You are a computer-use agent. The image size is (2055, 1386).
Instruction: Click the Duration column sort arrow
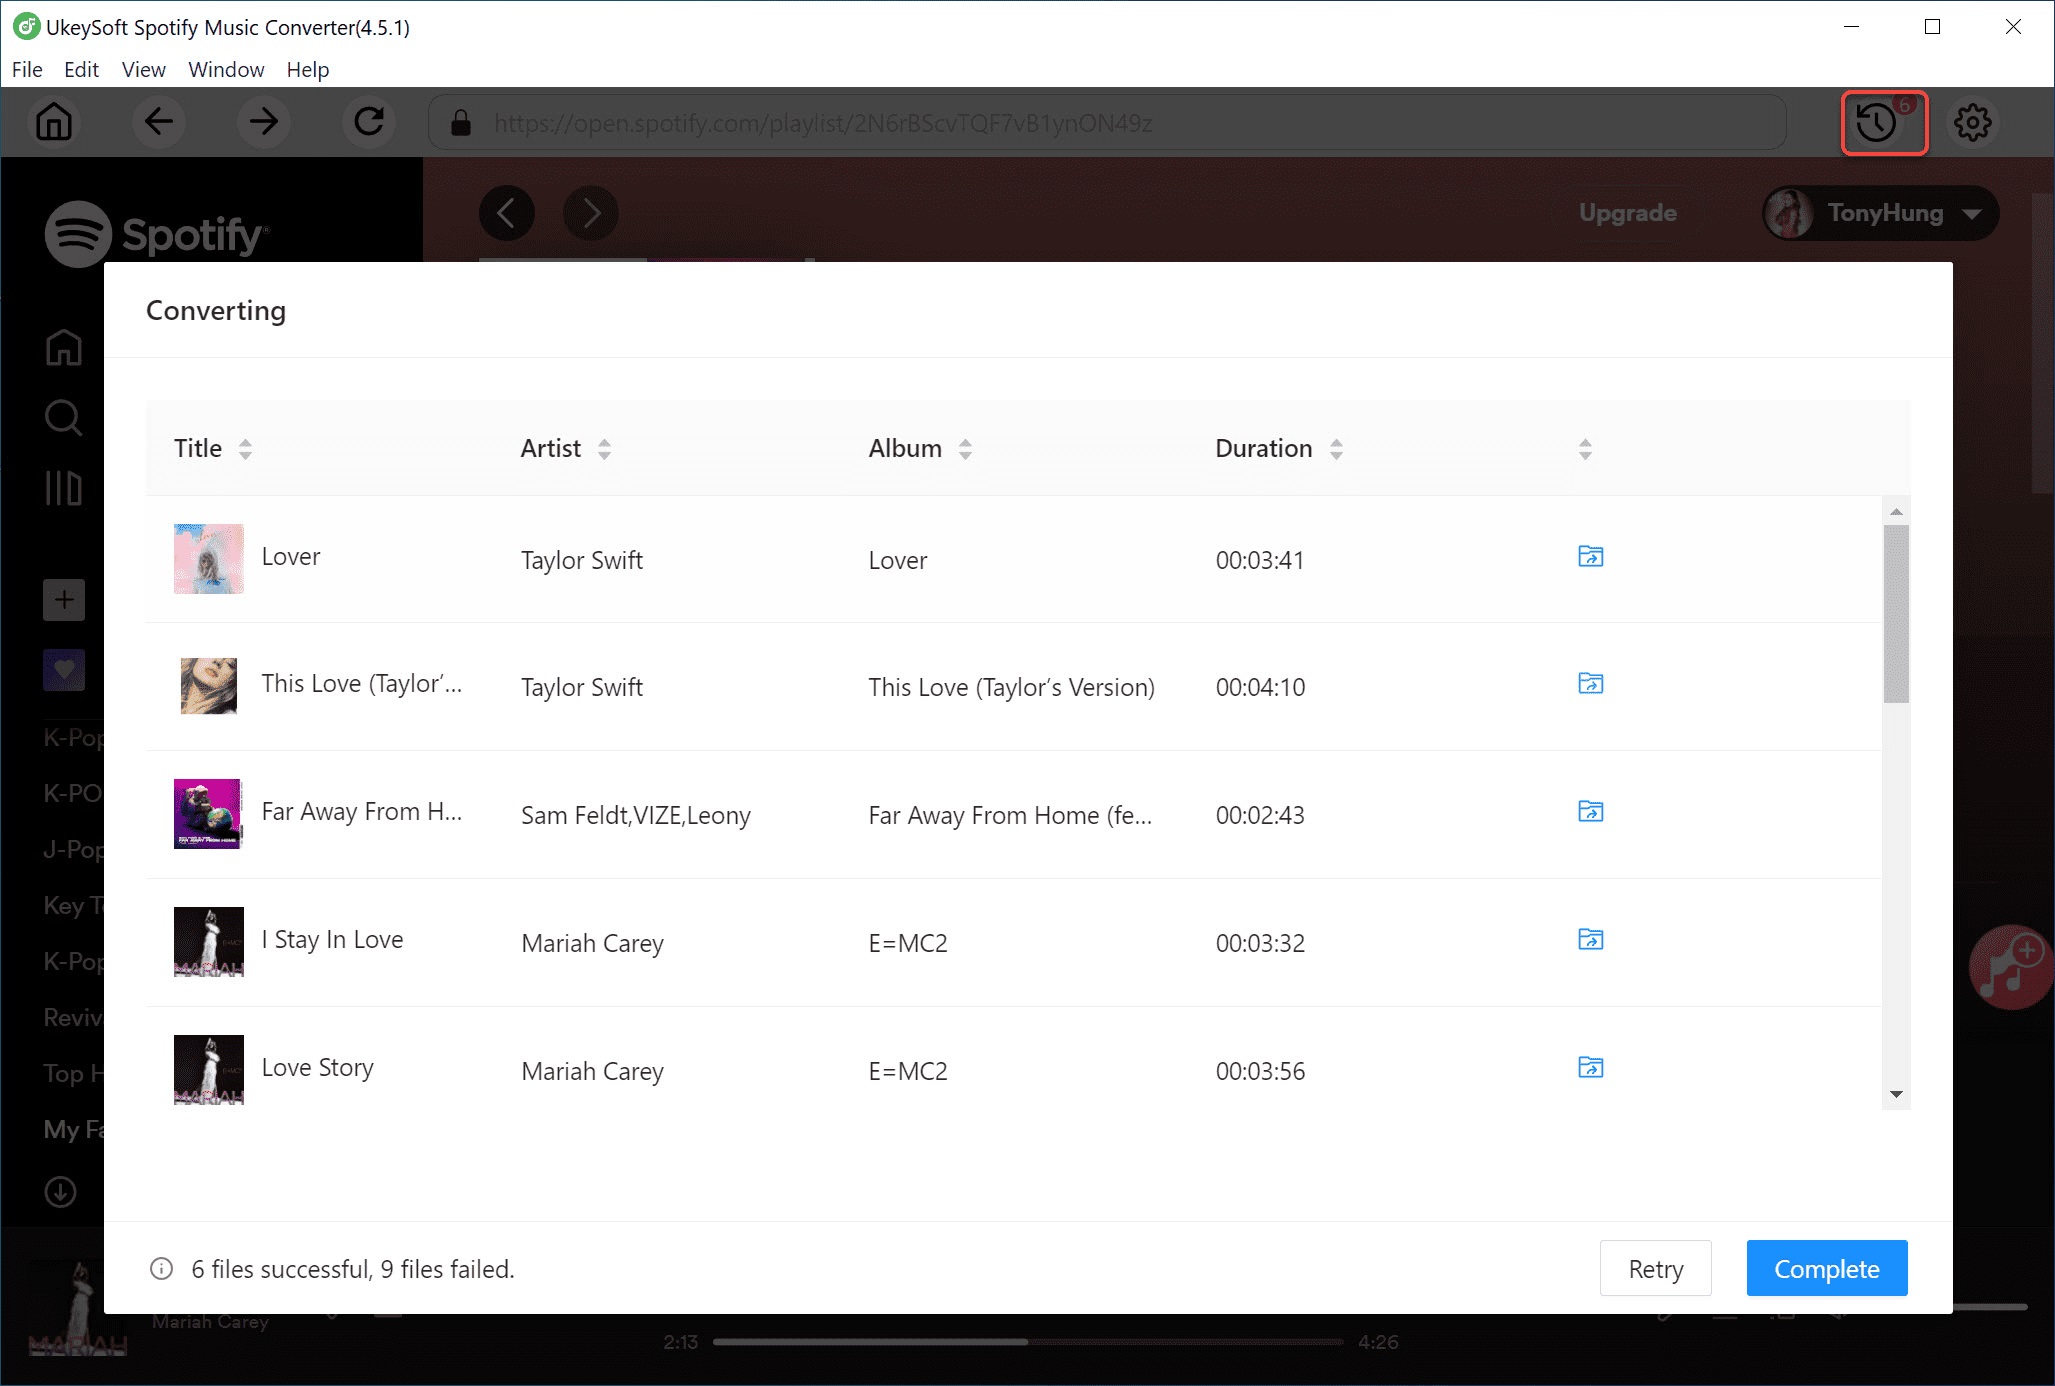pyautogui.click(x=1333, y=447)
